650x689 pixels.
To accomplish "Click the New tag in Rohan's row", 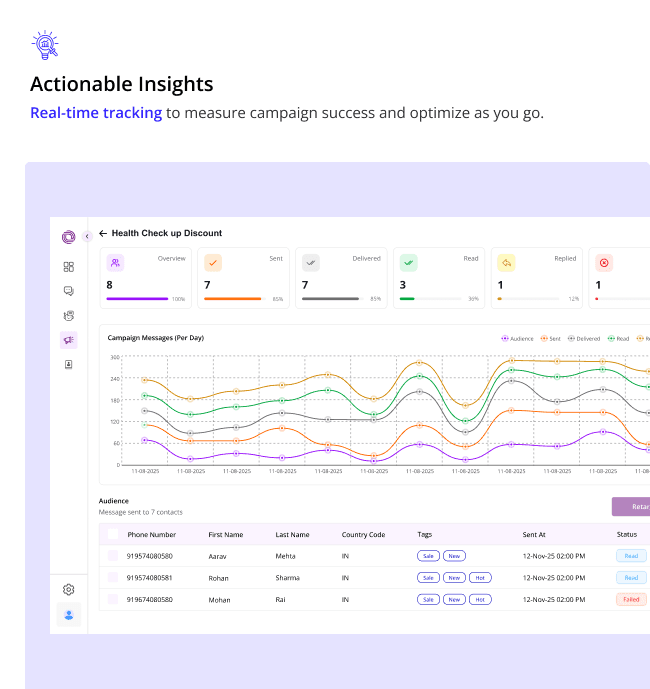I will click(454, 578).
